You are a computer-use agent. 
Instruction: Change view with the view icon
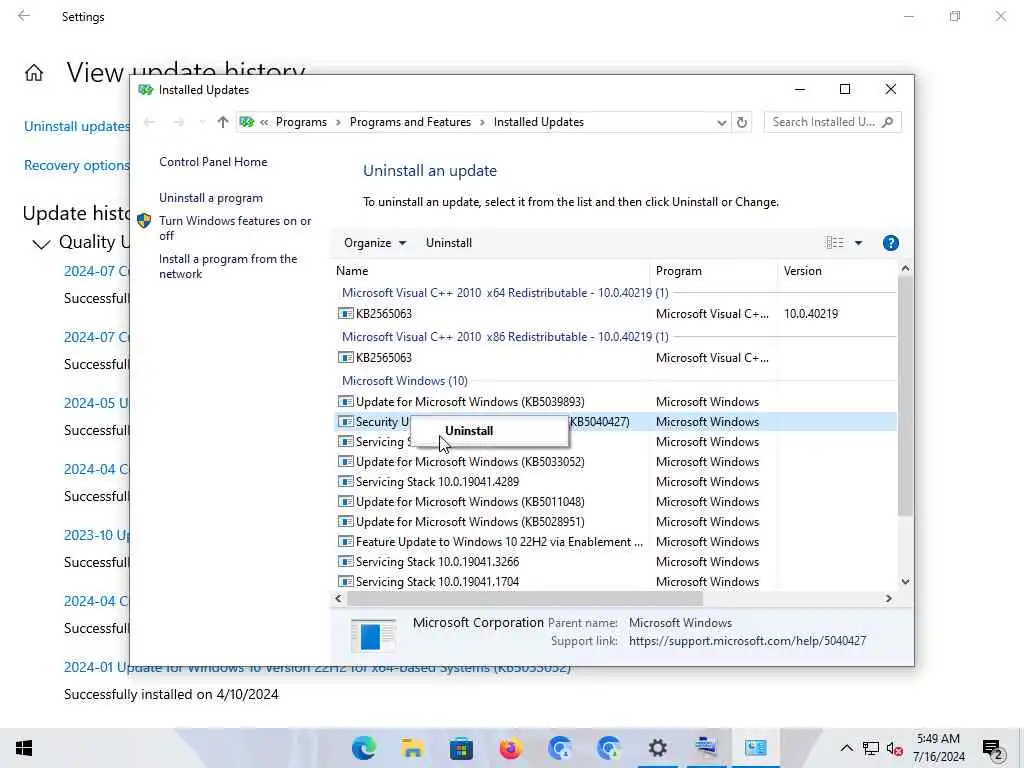[x=835, y=243]
